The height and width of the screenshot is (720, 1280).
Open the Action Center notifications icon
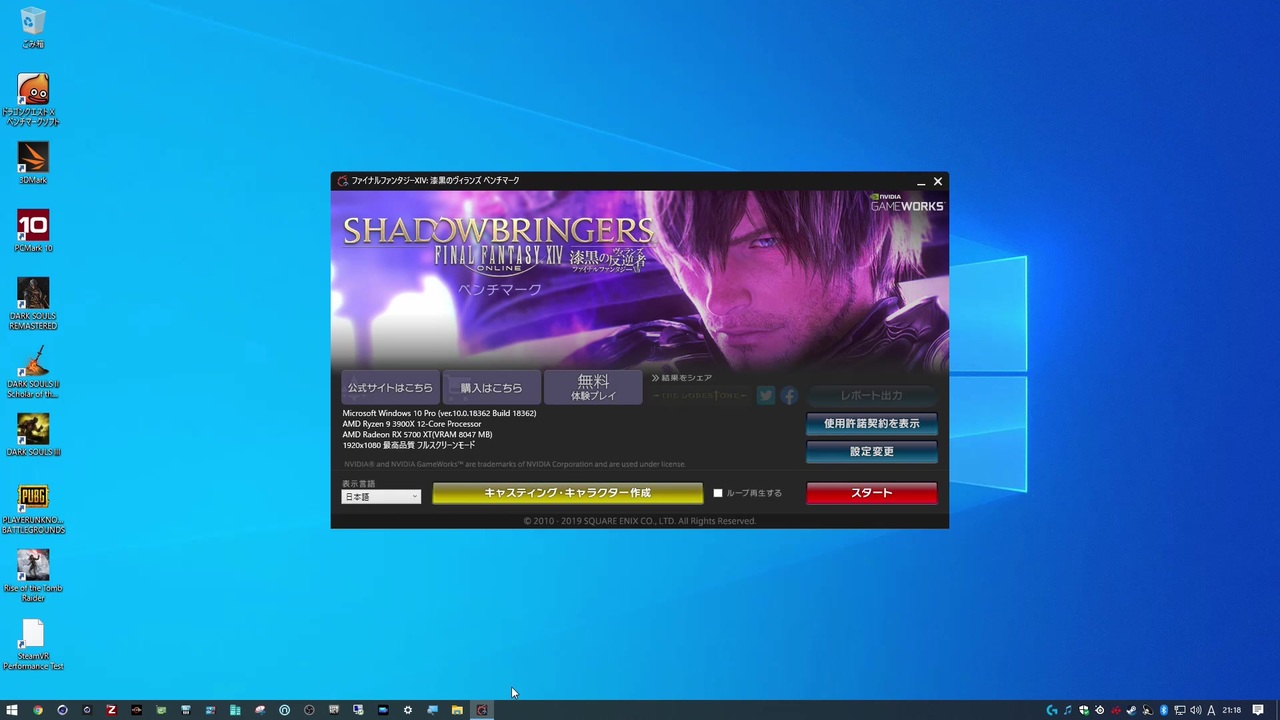point(1258,710)
